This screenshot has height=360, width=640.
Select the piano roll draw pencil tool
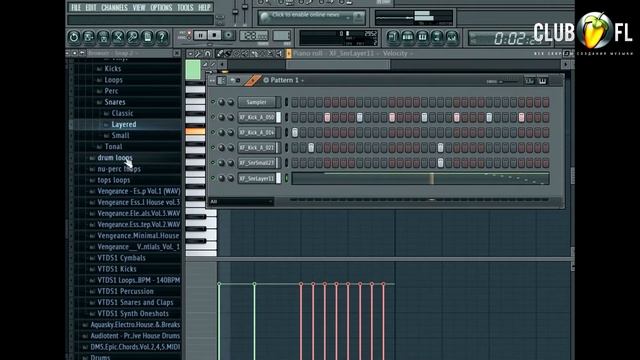click(220, 53)
